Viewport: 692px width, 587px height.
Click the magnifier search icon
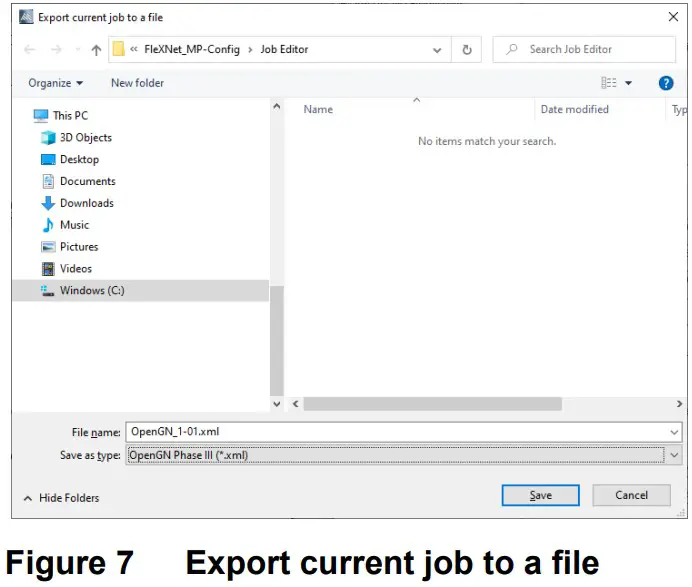click(x=512, y=49)
